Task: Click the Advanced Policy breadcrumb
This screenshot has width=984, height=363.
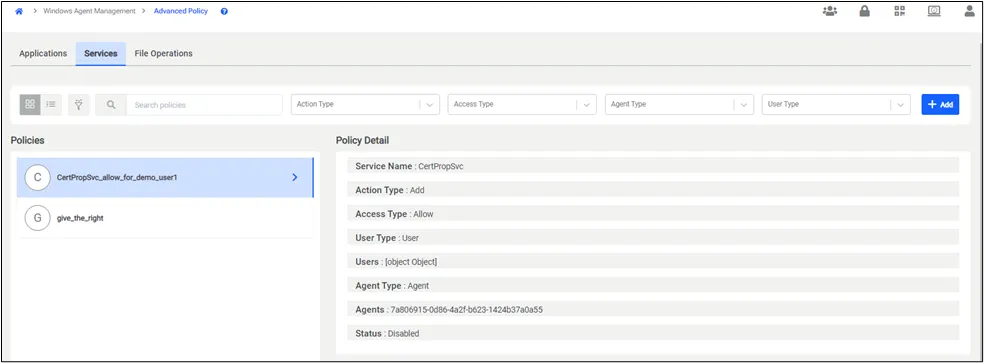Action: tap(181, 11)
